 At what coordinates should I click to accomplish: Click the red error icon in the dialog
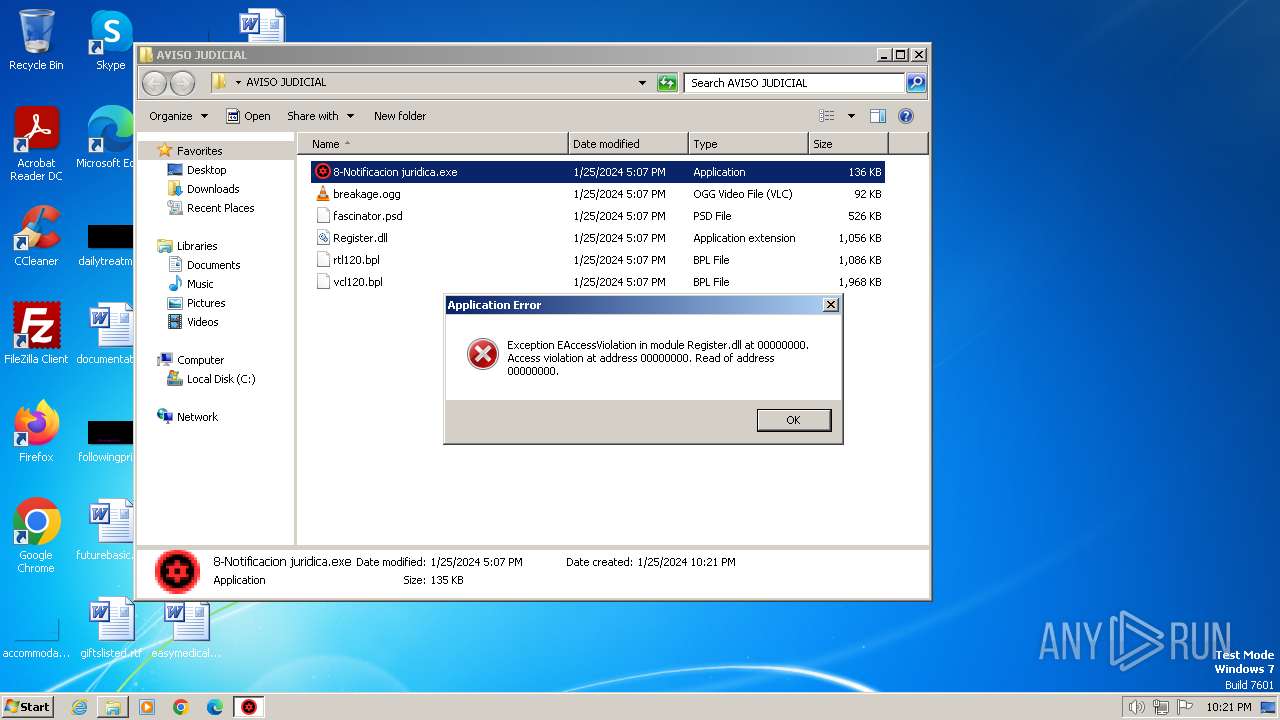pyautogui.click(x=482, y=353)
